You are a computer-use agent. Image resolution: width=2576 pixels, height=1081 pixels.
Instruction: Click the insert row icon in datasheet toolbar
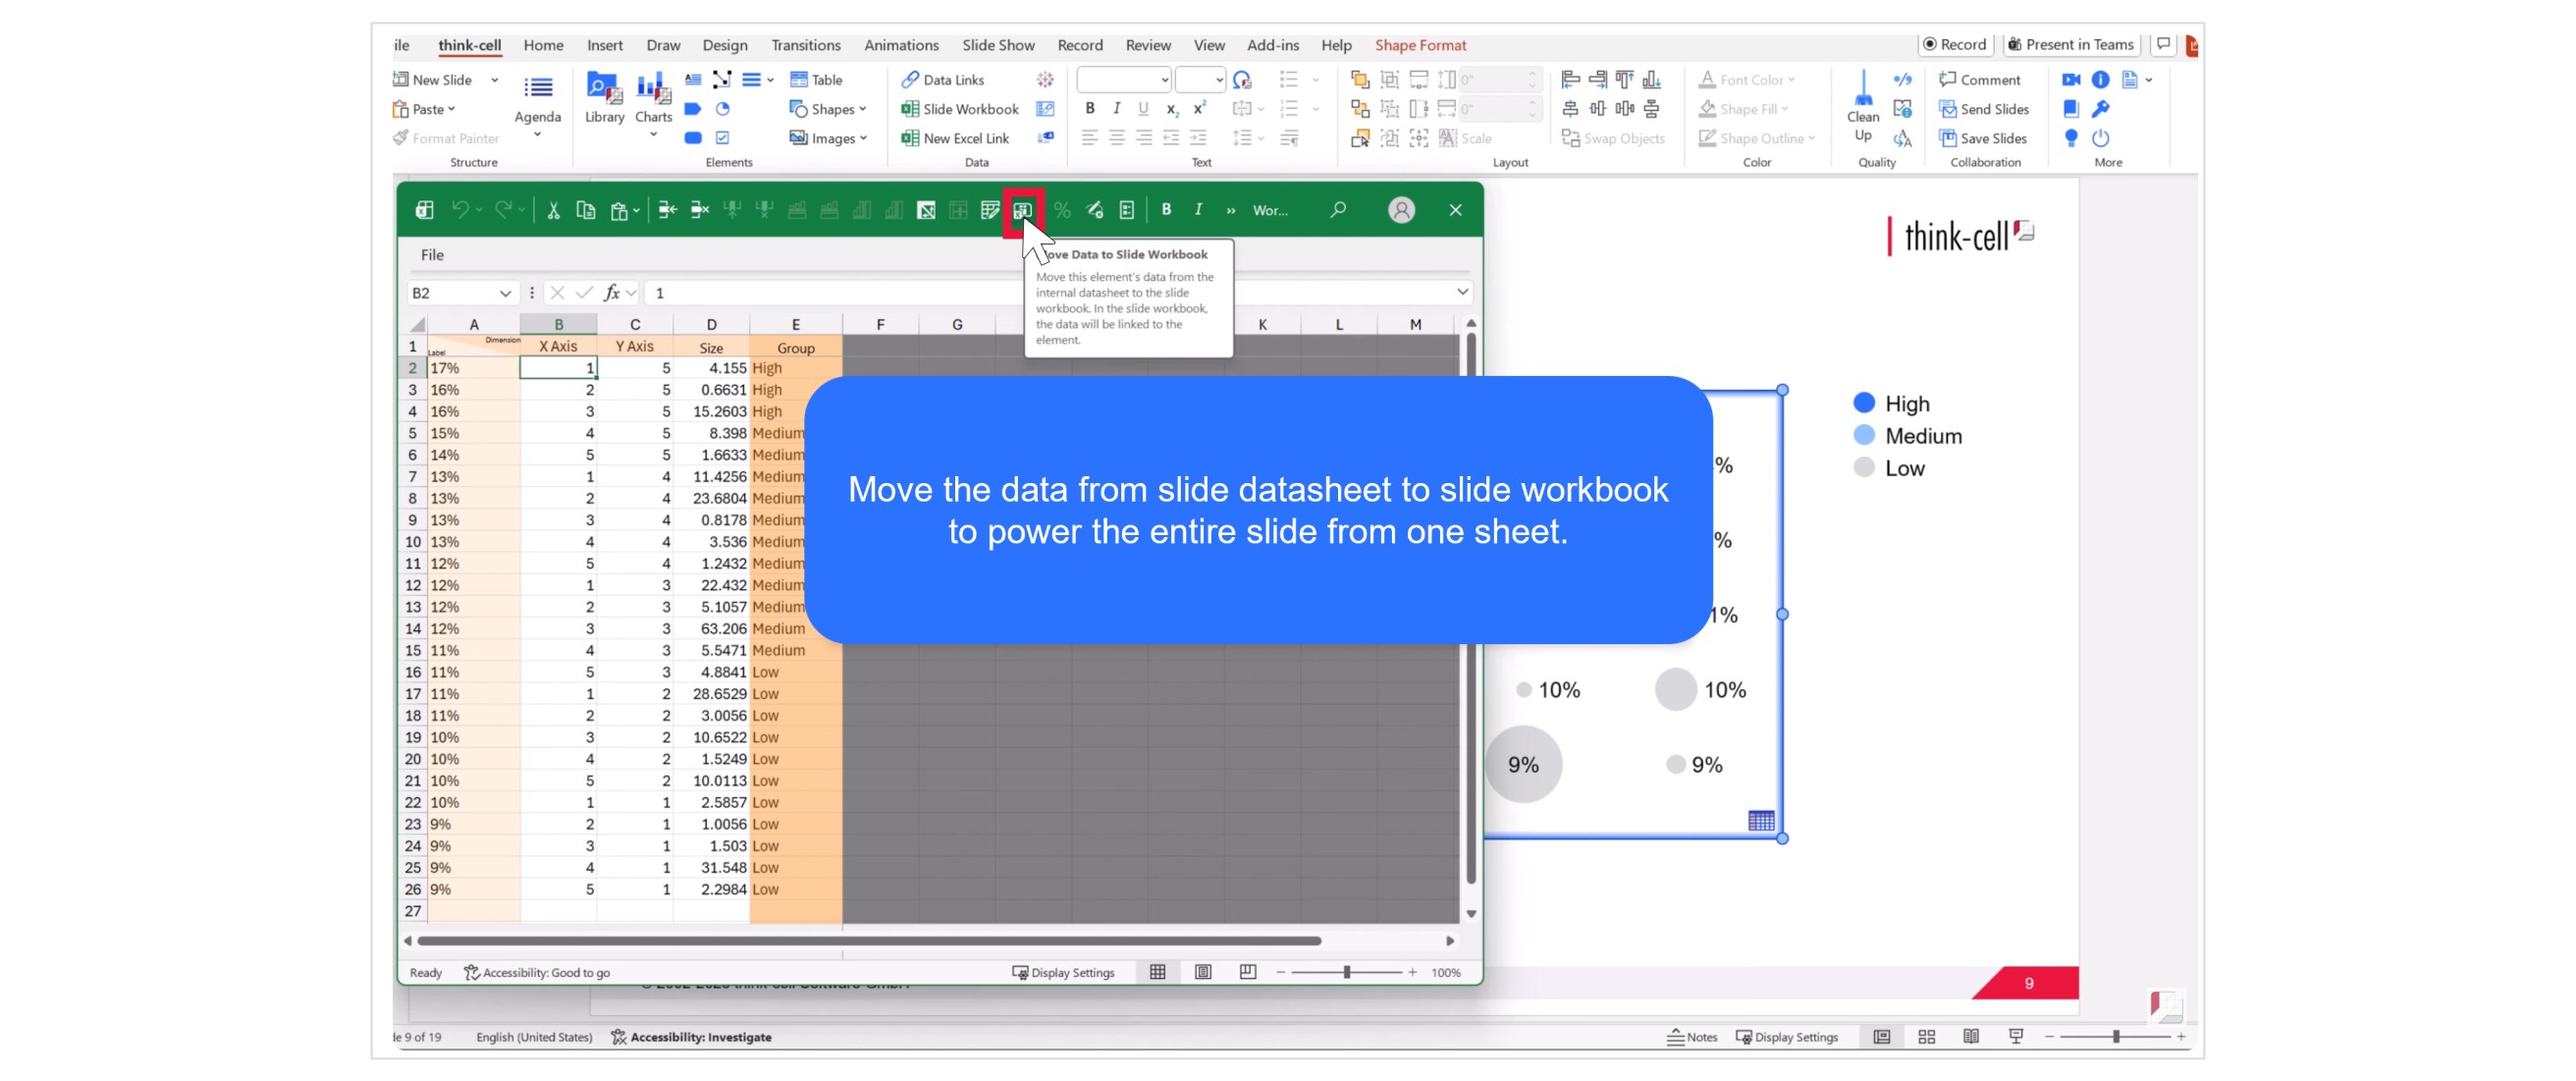coord(667,210)
